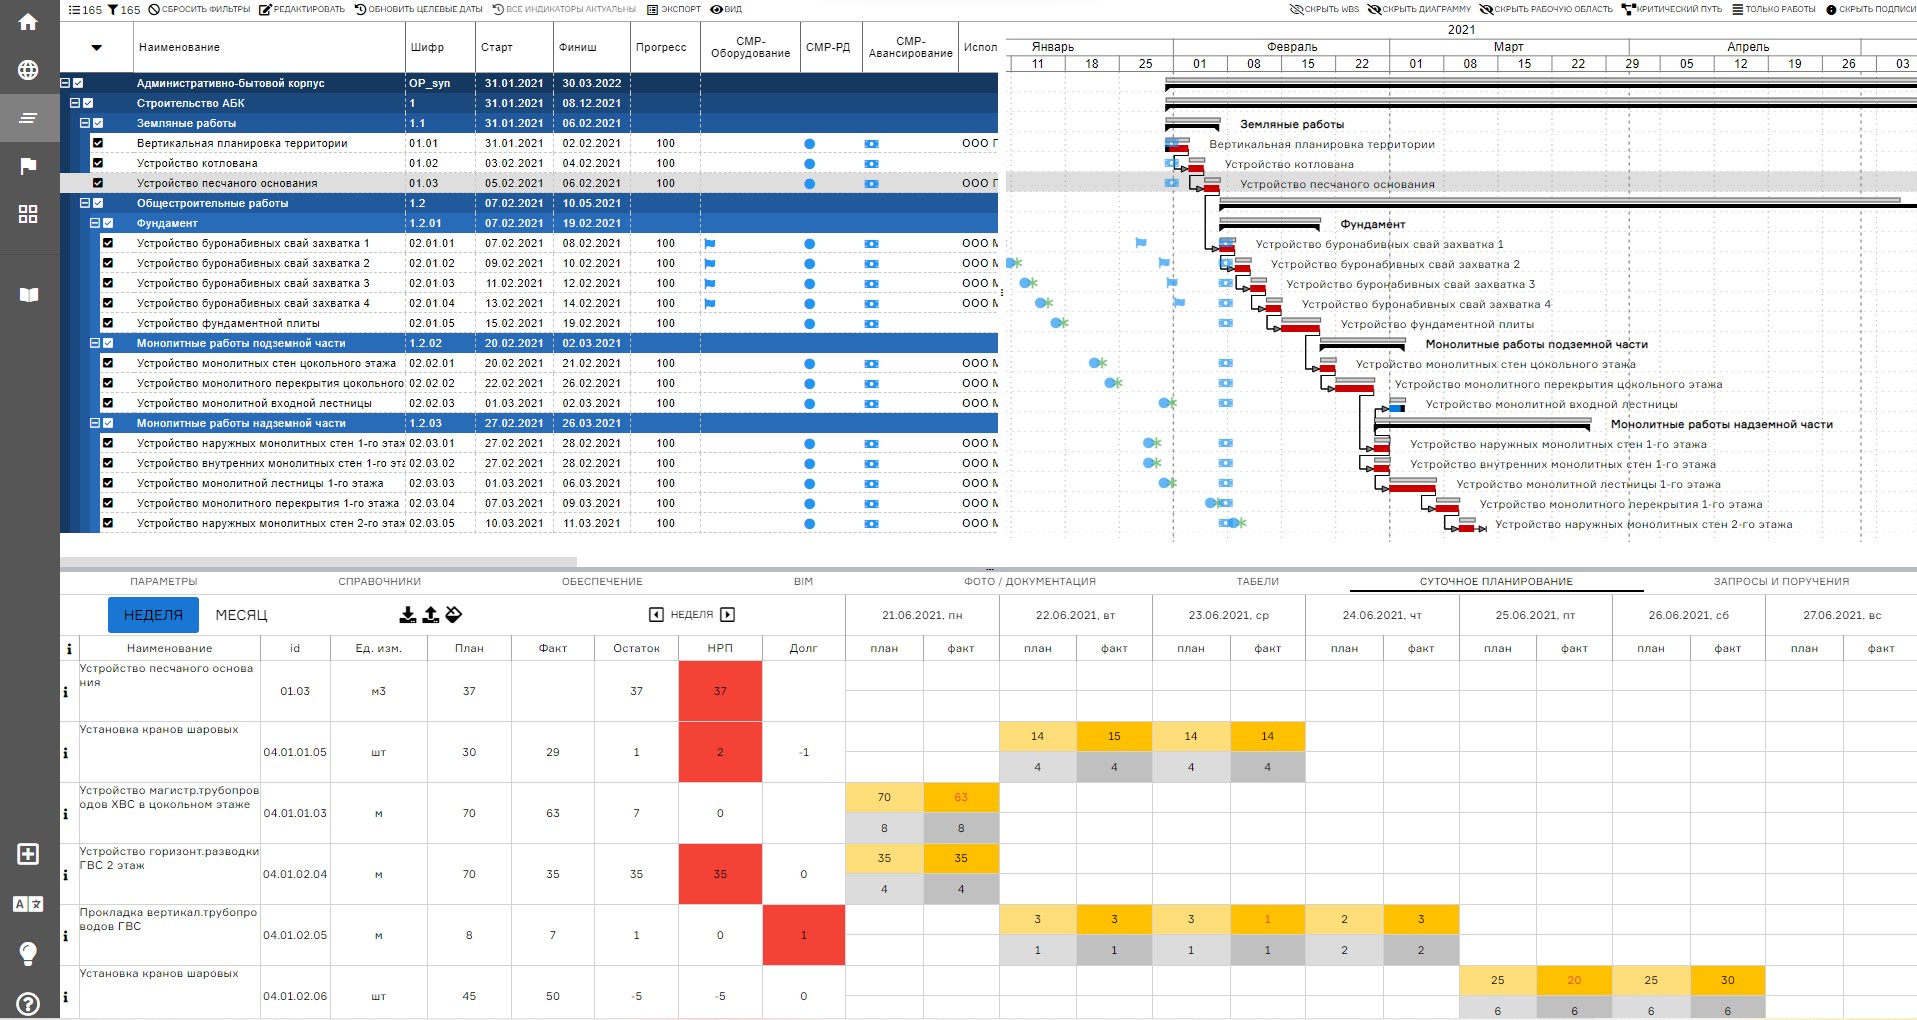The image size is (1917, 1020).
Task: Switch to the Запросы и поручения tab
Action: coord(1781,581)
